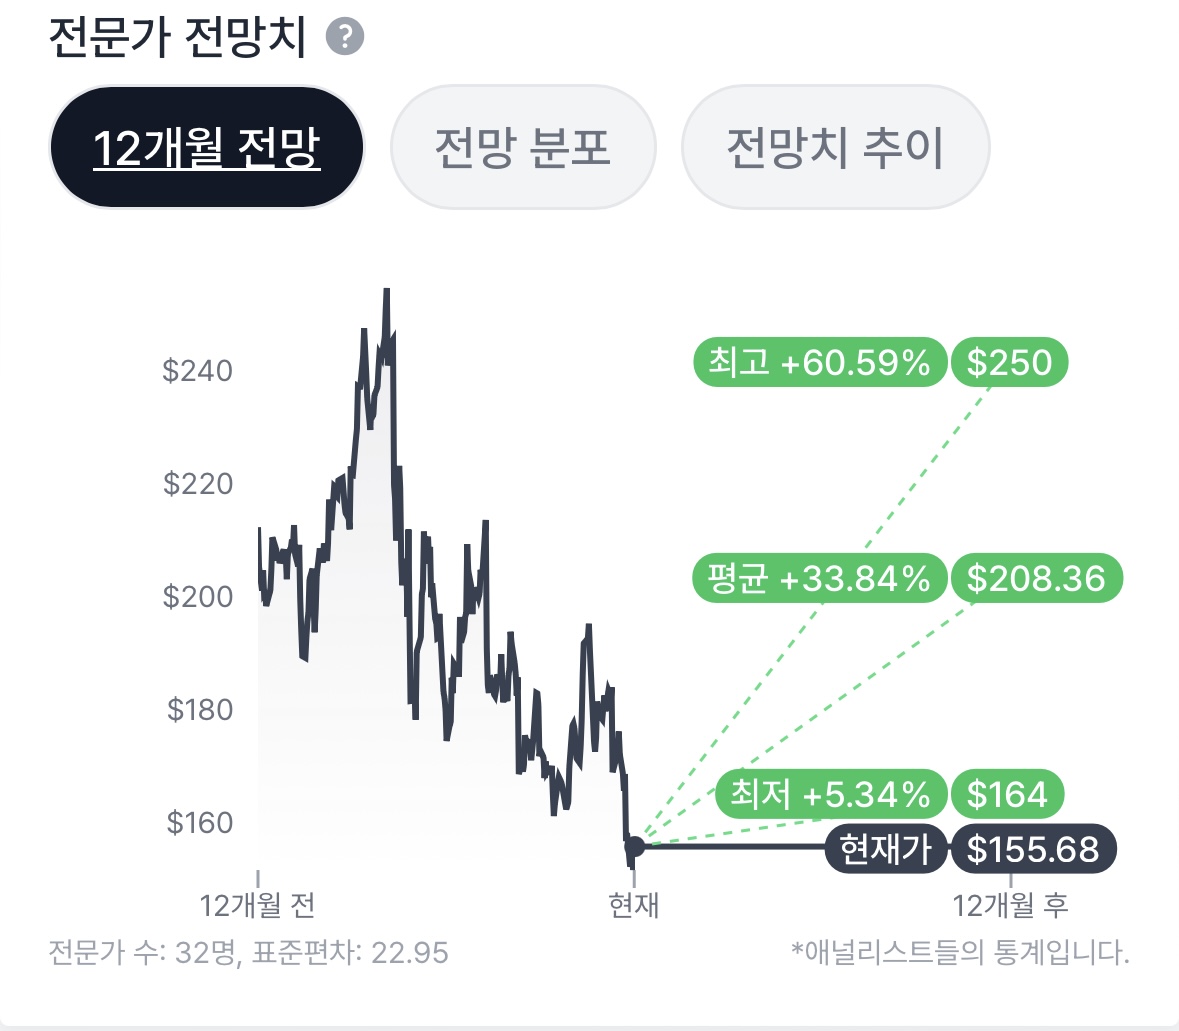The width and height of the screenshot is (1179, 1031).
Task: Click the 전문가 전망치 heading
Action: (178, 38)
